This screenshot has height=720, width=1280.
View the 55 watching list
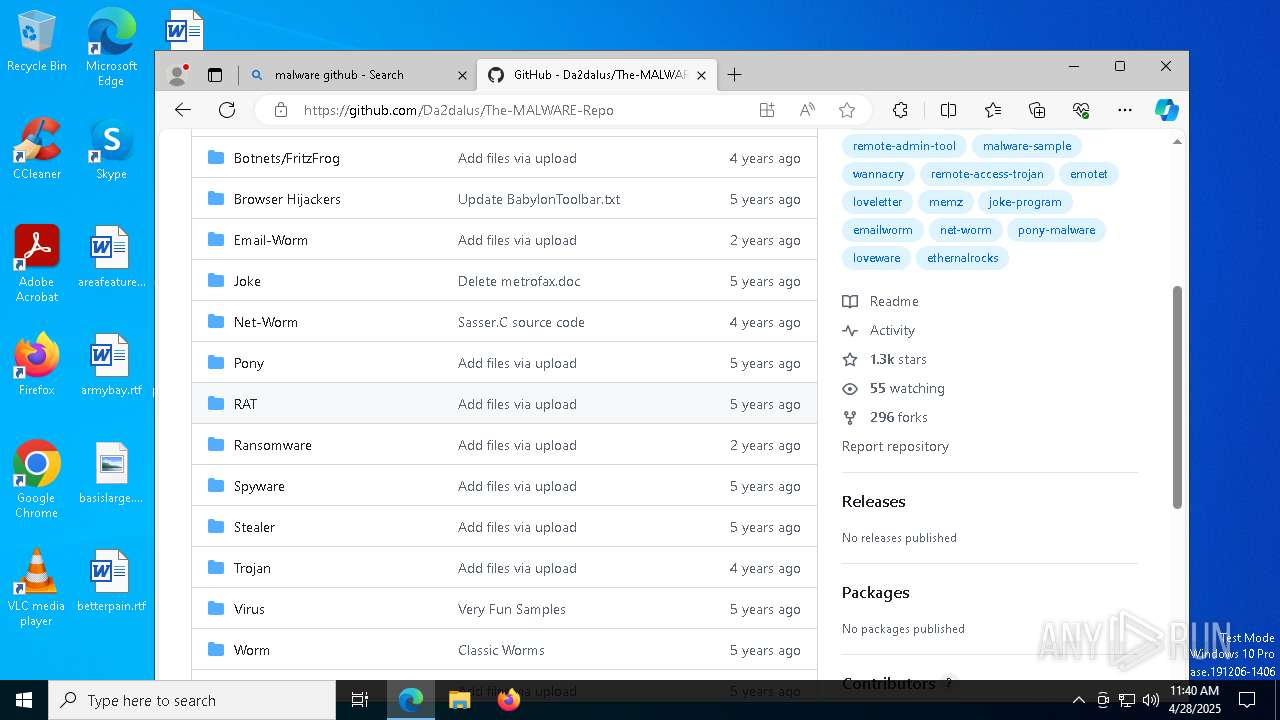(x=894, y=388)
